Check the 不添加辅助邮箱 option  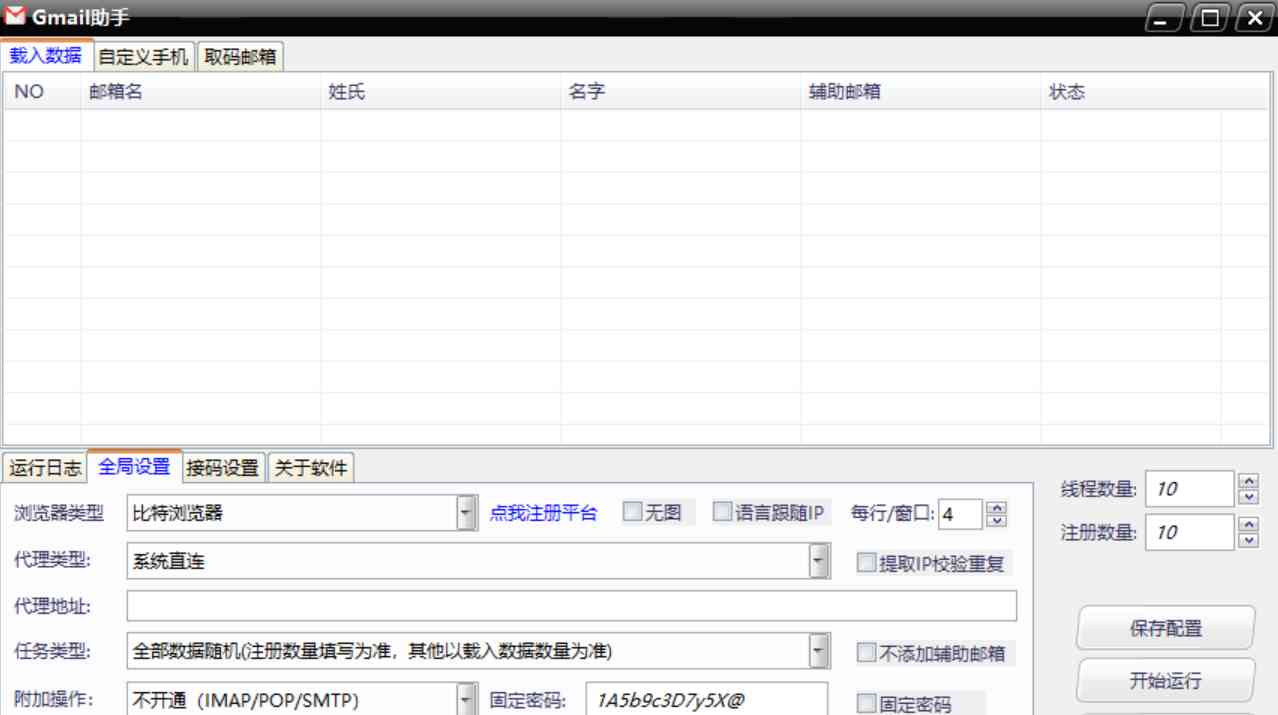(866, 653)
